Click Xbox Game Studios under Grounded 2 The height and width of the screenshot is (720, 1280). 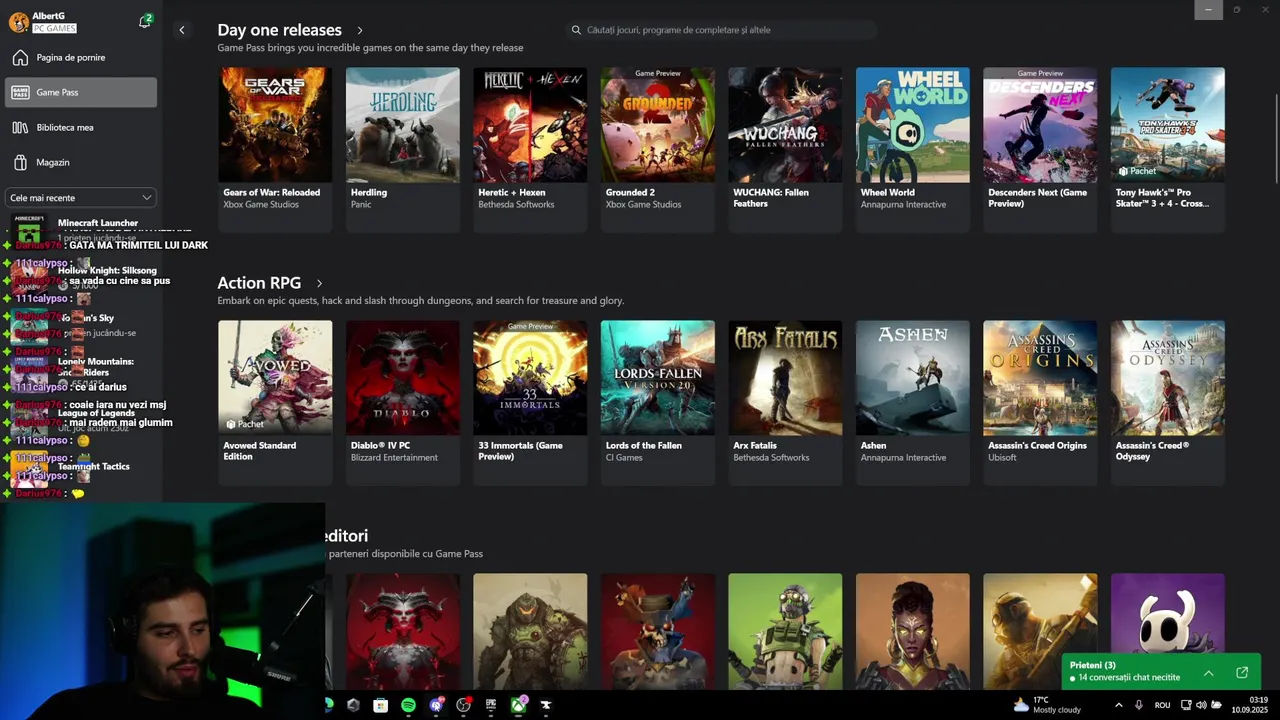(x=643, y=205)
